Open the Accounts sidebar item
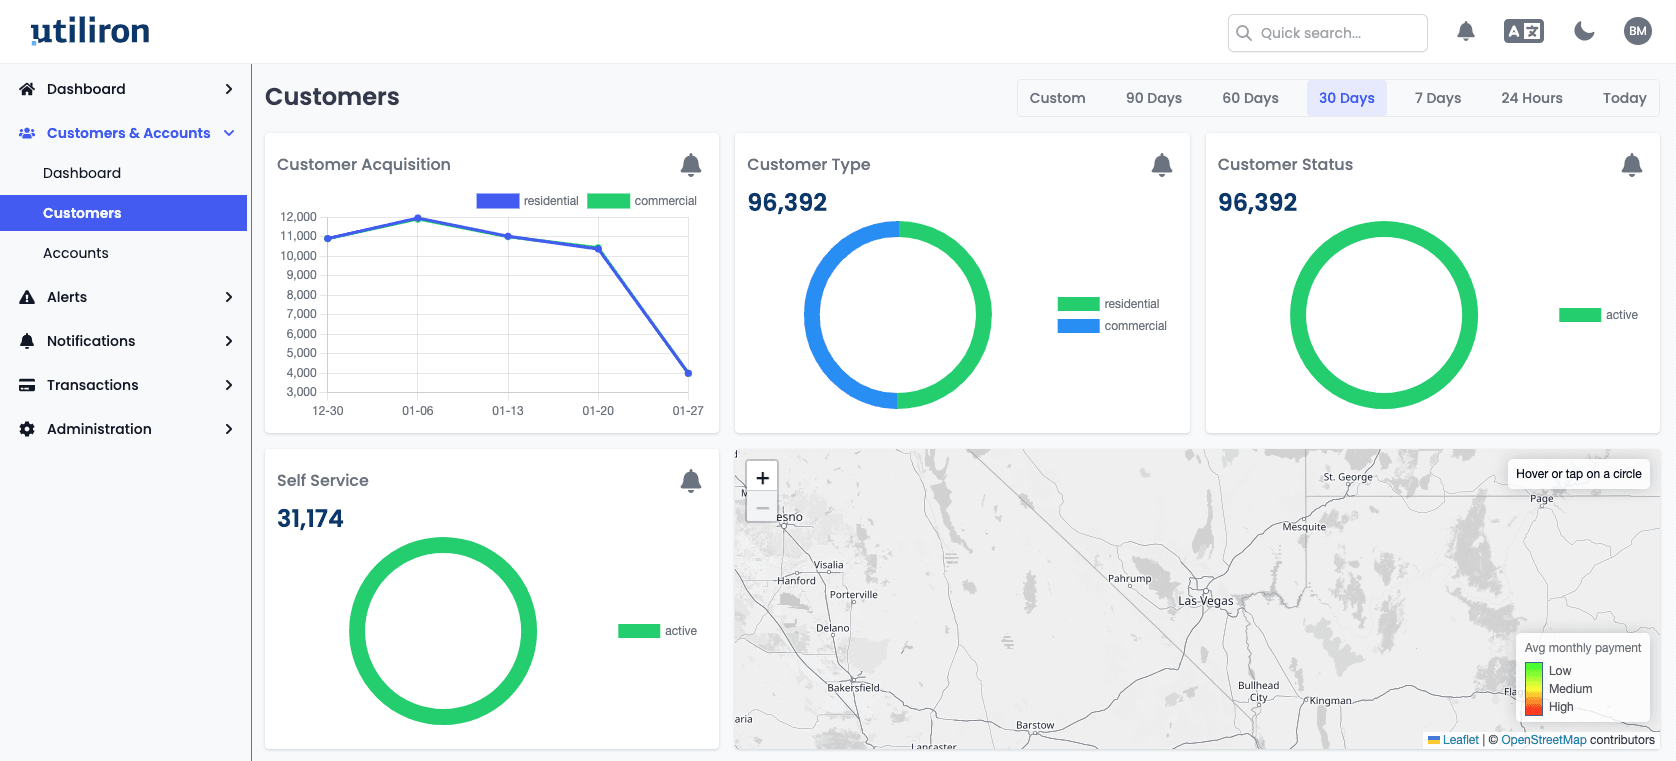 pyautogui.click(x=124, y=253)
